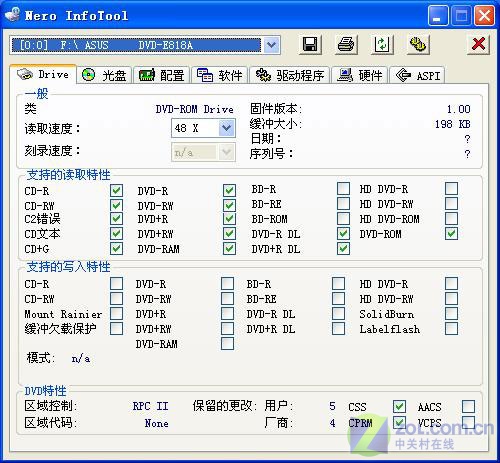This screenshot has width=500, height=463.
Task: Click the 198 KB buffer size value
Action: click(452, 124)
